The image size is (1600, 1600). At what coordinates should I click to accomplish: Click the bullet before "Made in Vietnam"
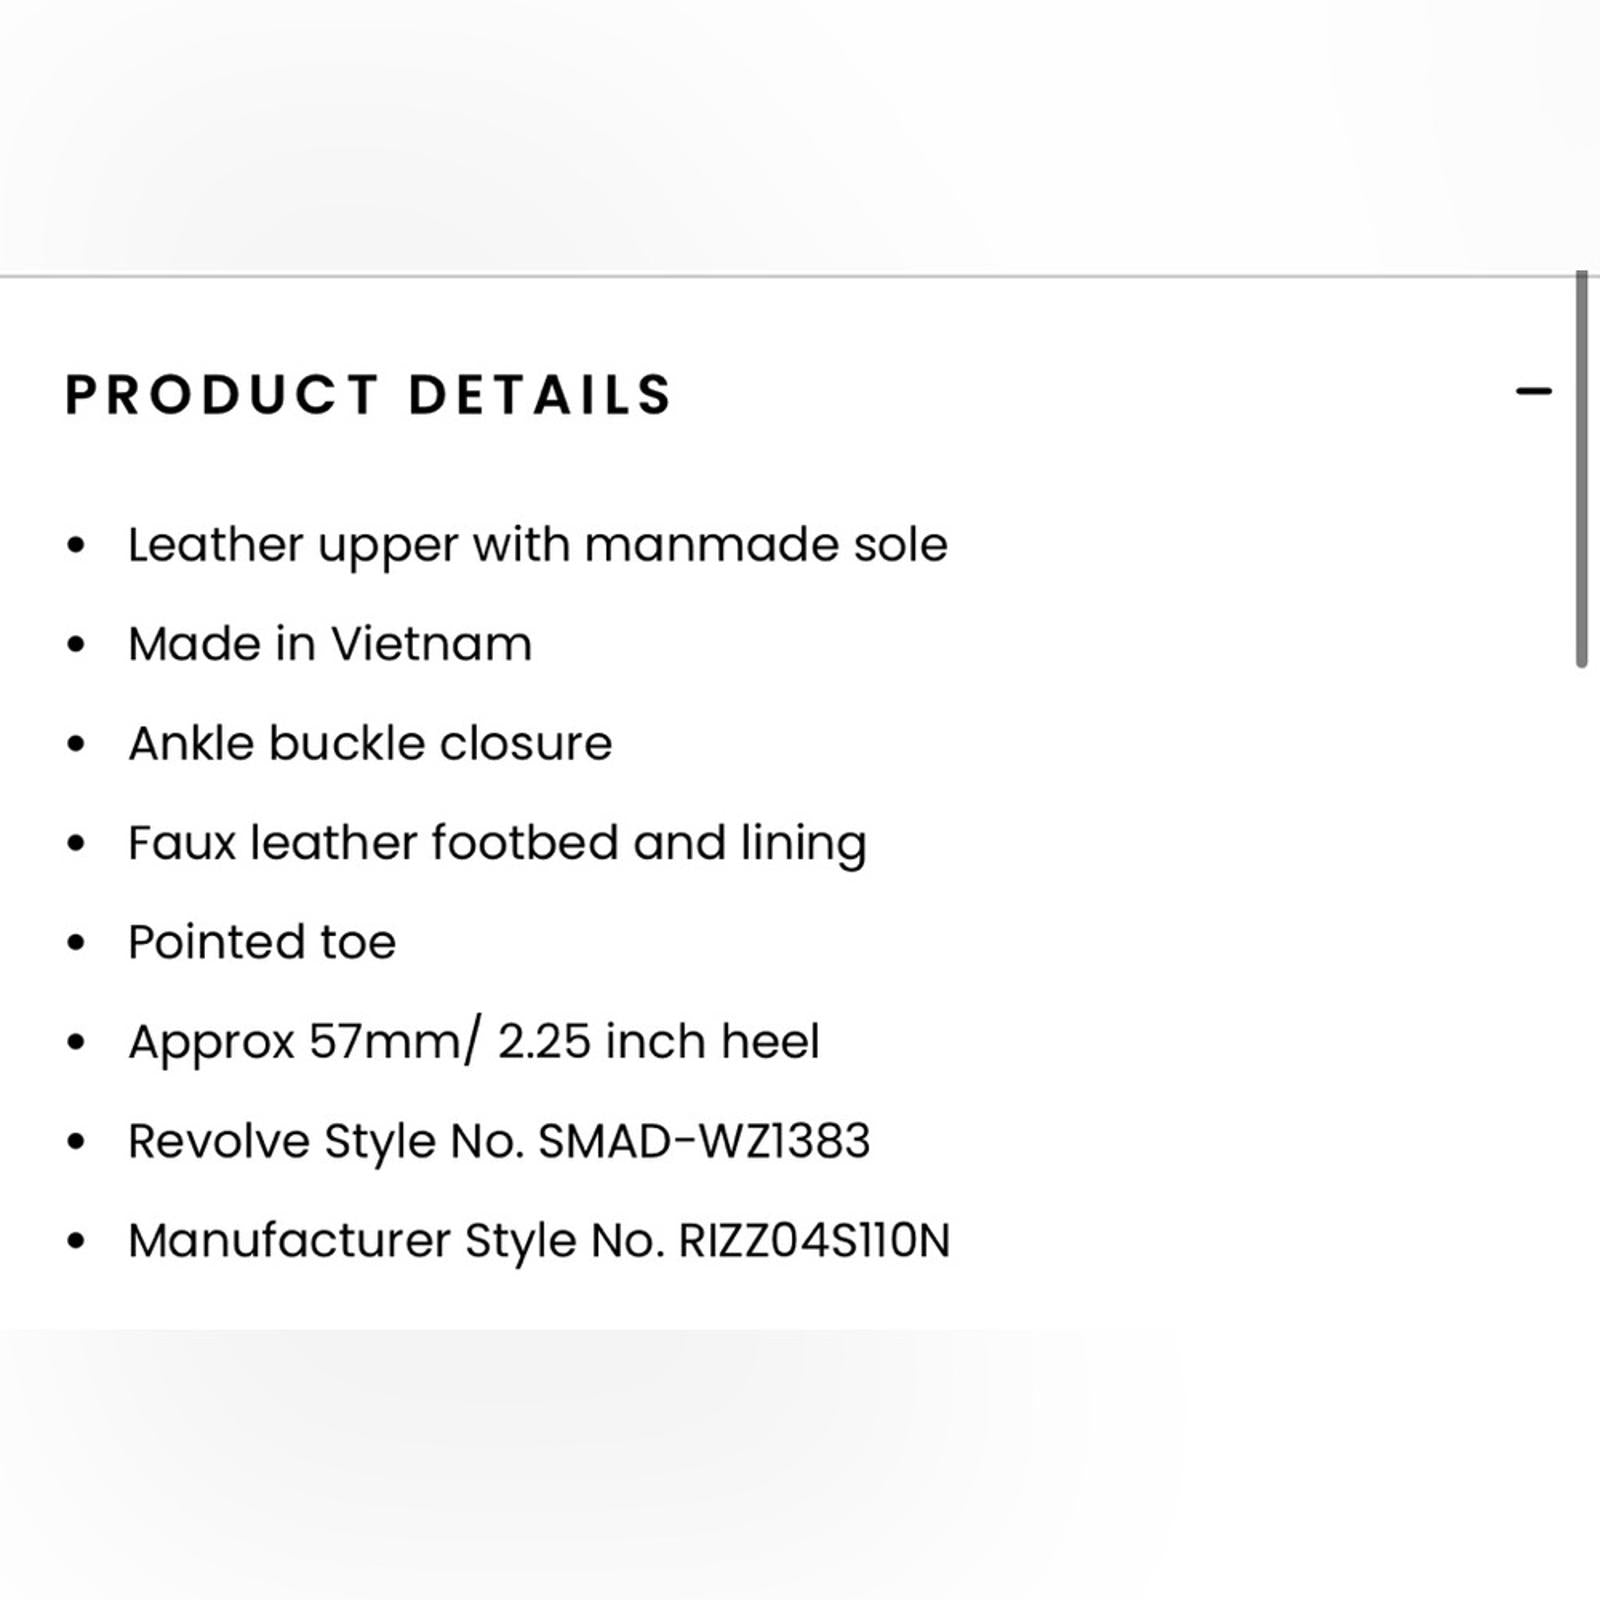[x=76, y=645]
